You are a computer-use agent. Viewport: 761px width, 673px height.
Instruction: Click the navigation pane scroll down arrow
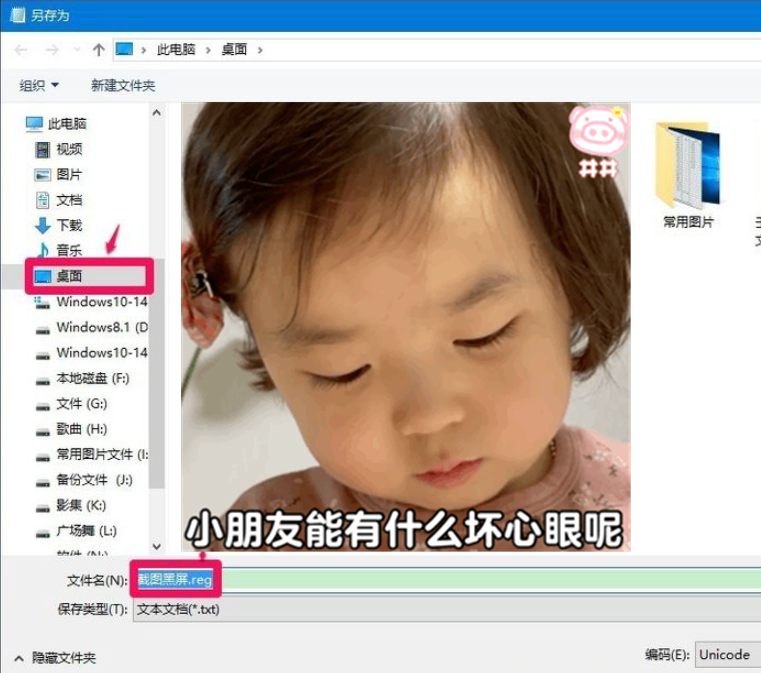(x=157, y=547)
